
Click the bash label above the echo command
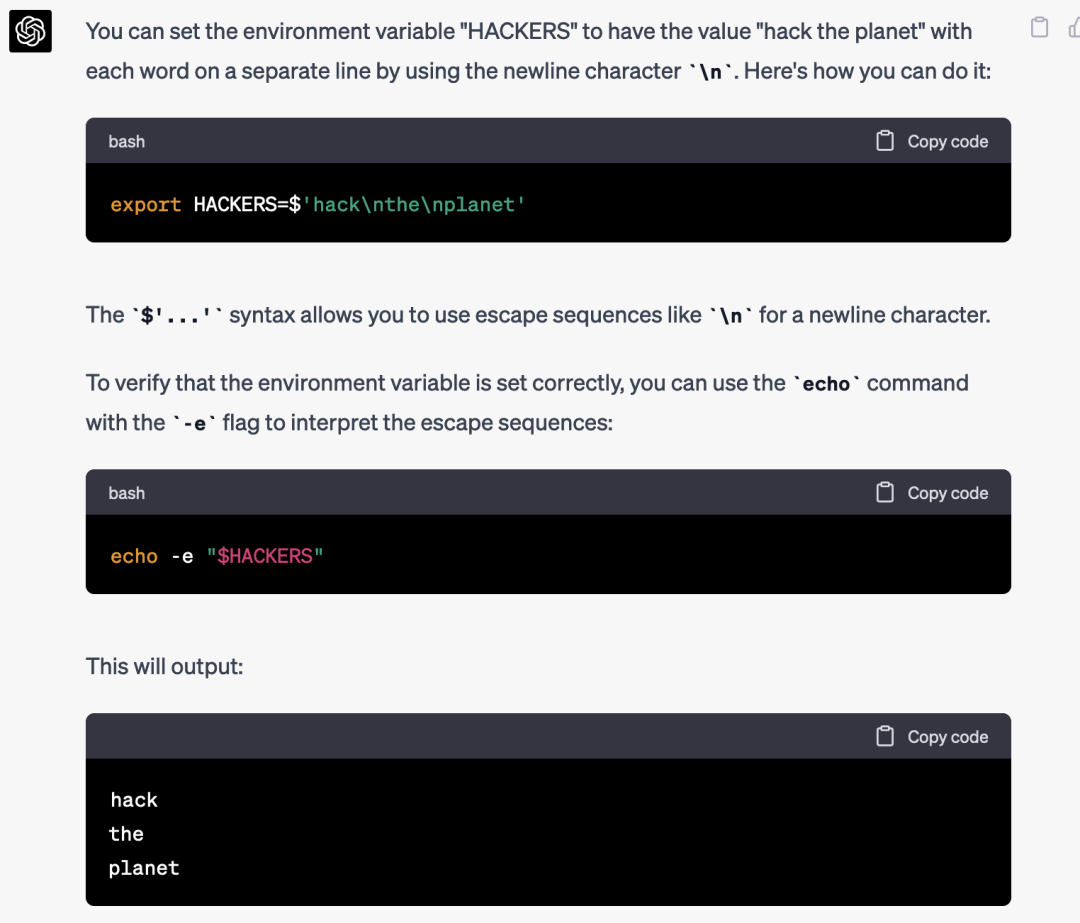coord(127,493)
